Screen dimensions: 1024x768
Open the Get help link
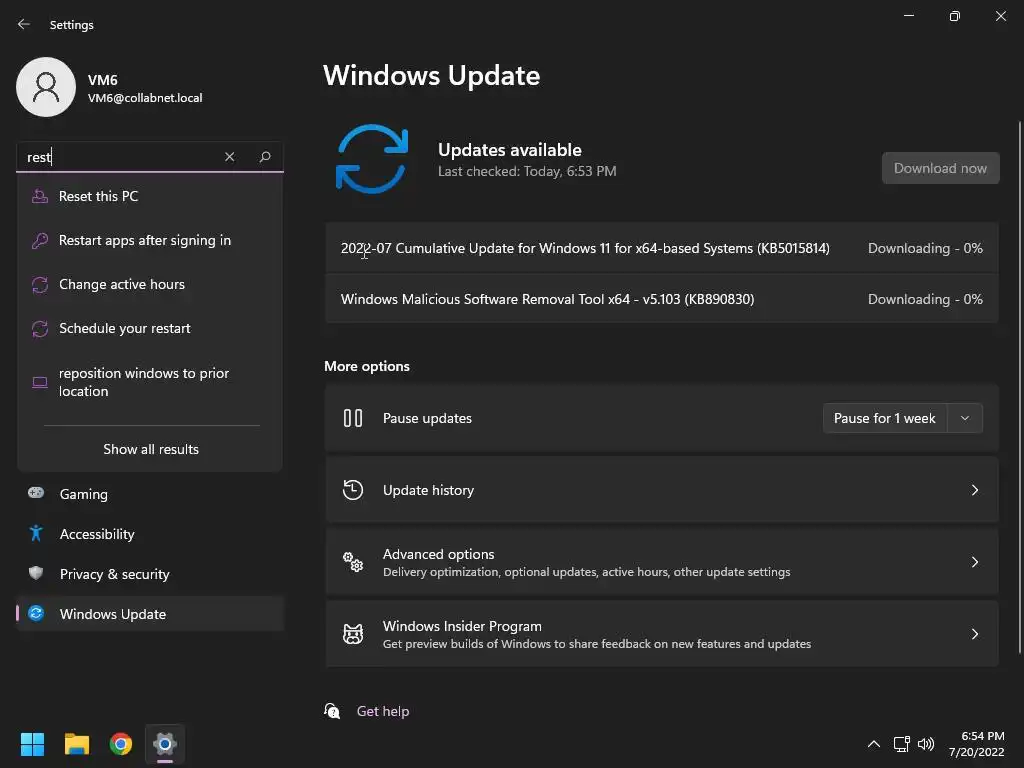click(383, 711)
